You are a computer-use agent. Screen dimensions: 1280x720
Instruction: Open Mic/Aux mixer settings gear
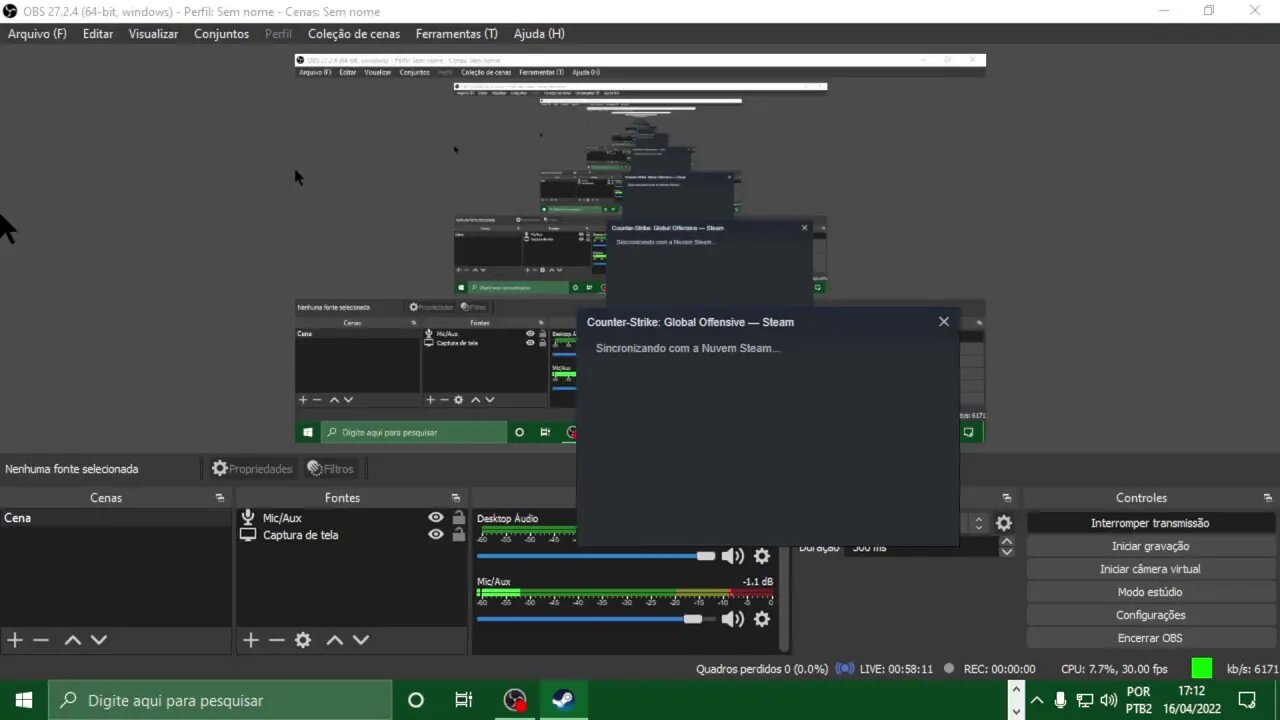[x=762, y=619]
